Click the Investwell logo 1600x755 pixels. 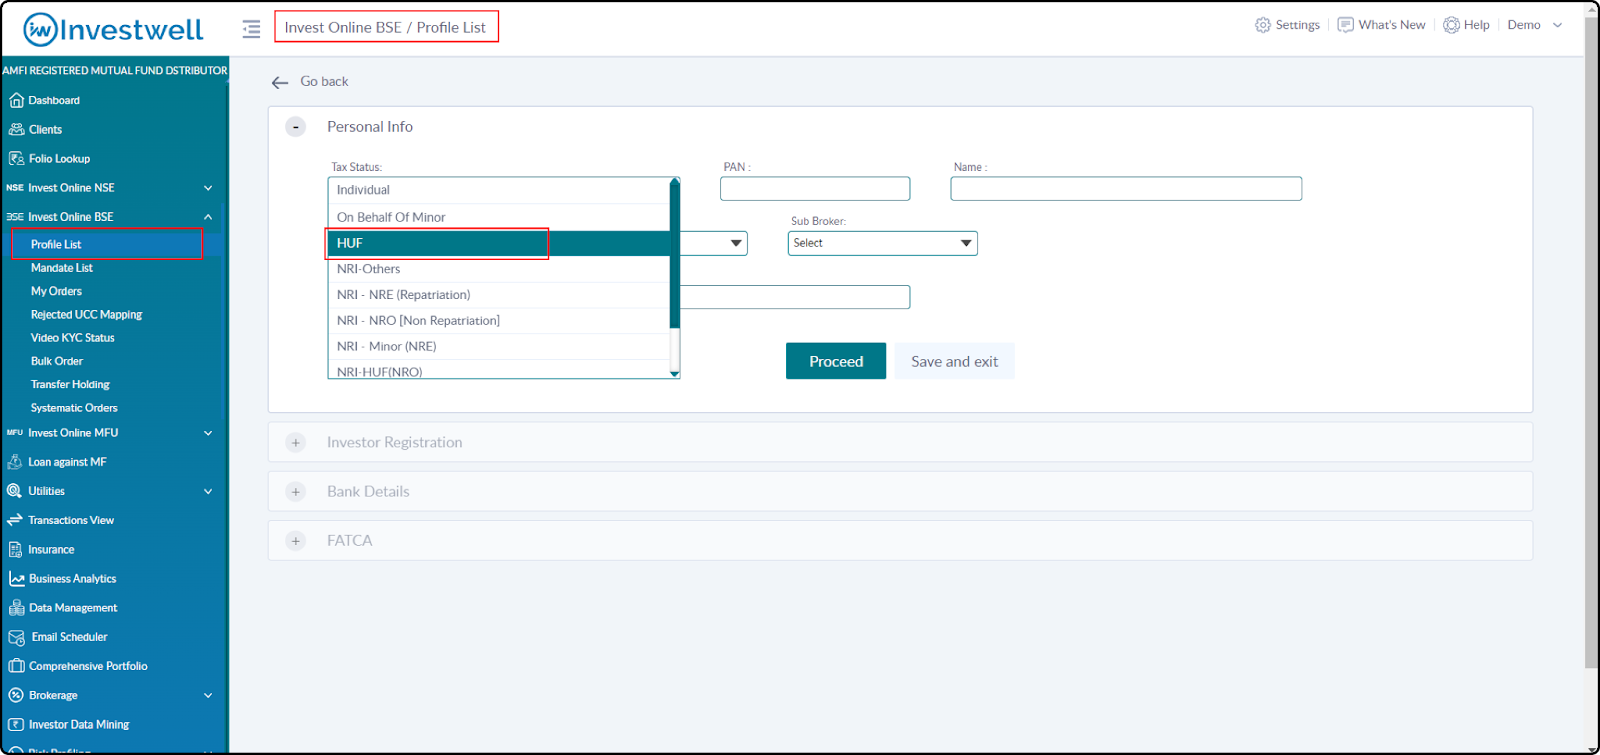click(113, 29)
